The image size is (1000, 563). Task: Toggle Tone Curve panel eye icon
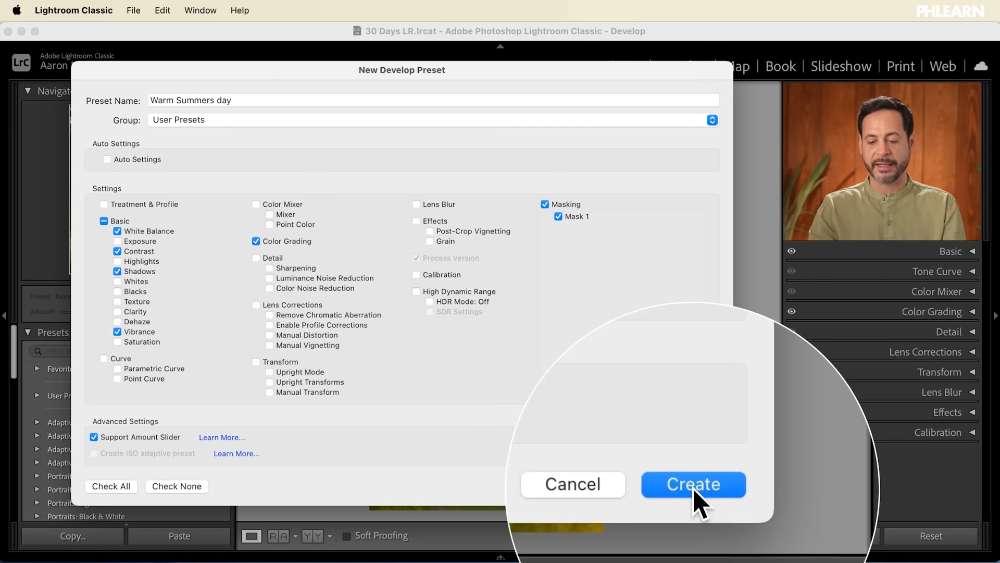tap(791, 272)
